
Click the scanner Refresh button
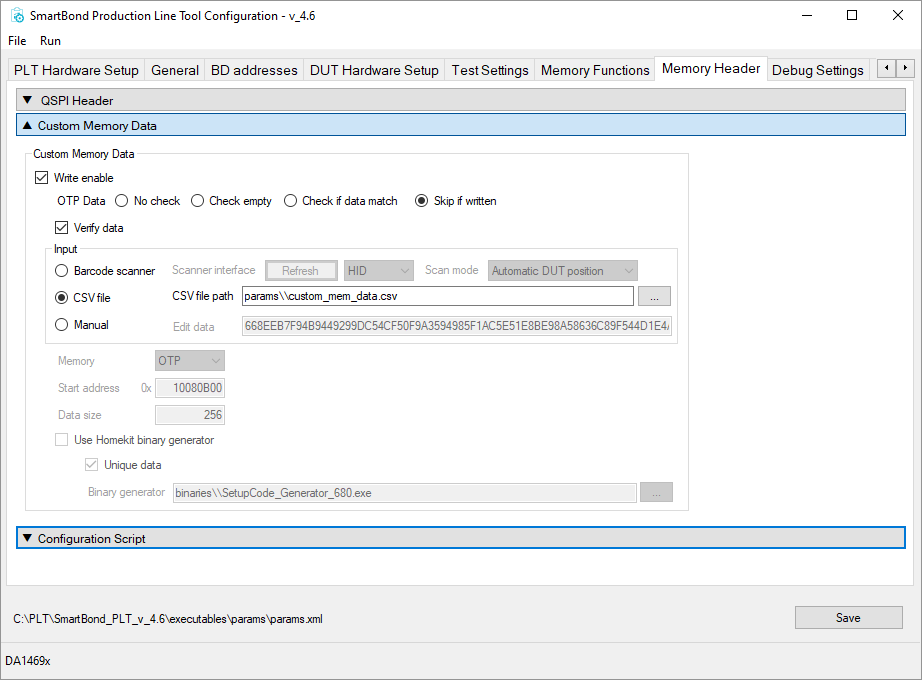click(x=302, y=271)
